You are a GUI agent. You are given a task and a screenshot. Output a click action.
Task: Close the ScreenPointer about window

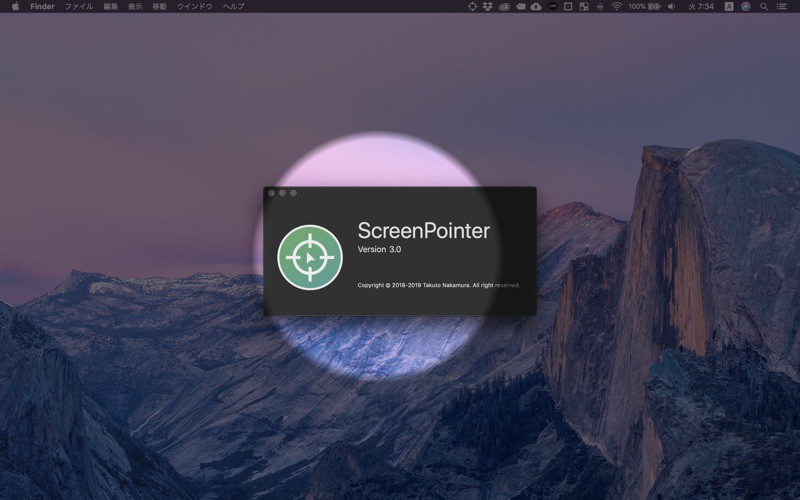pos(271,193)
